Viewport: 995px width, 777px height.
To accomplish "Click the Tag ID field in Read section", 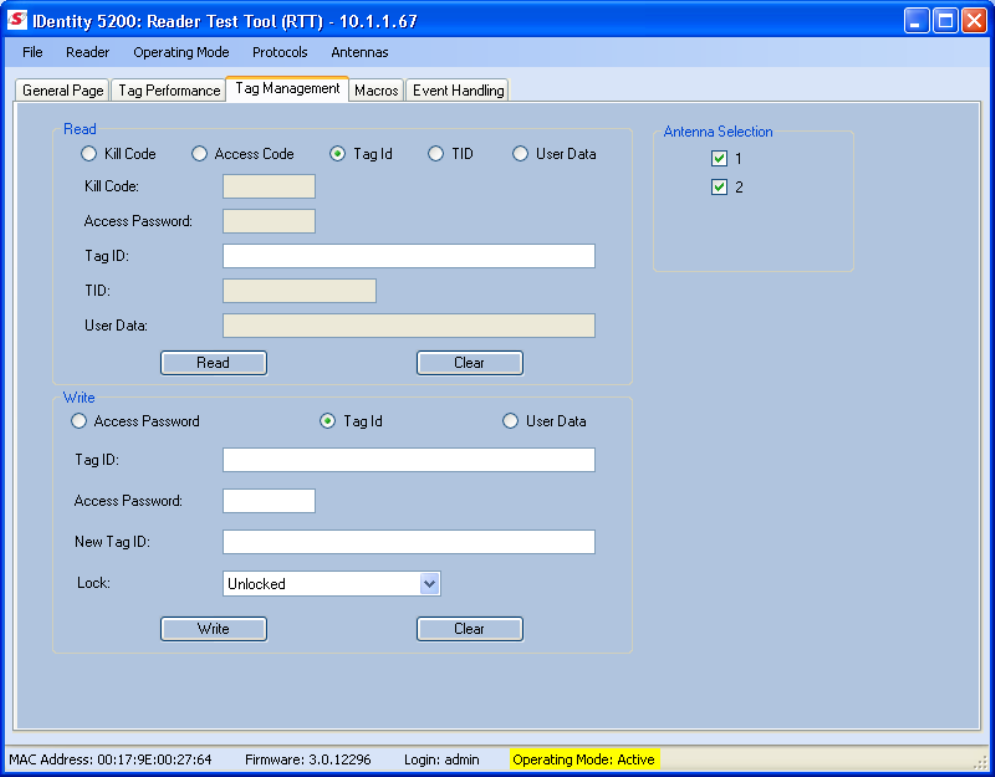I will (409, 256).
